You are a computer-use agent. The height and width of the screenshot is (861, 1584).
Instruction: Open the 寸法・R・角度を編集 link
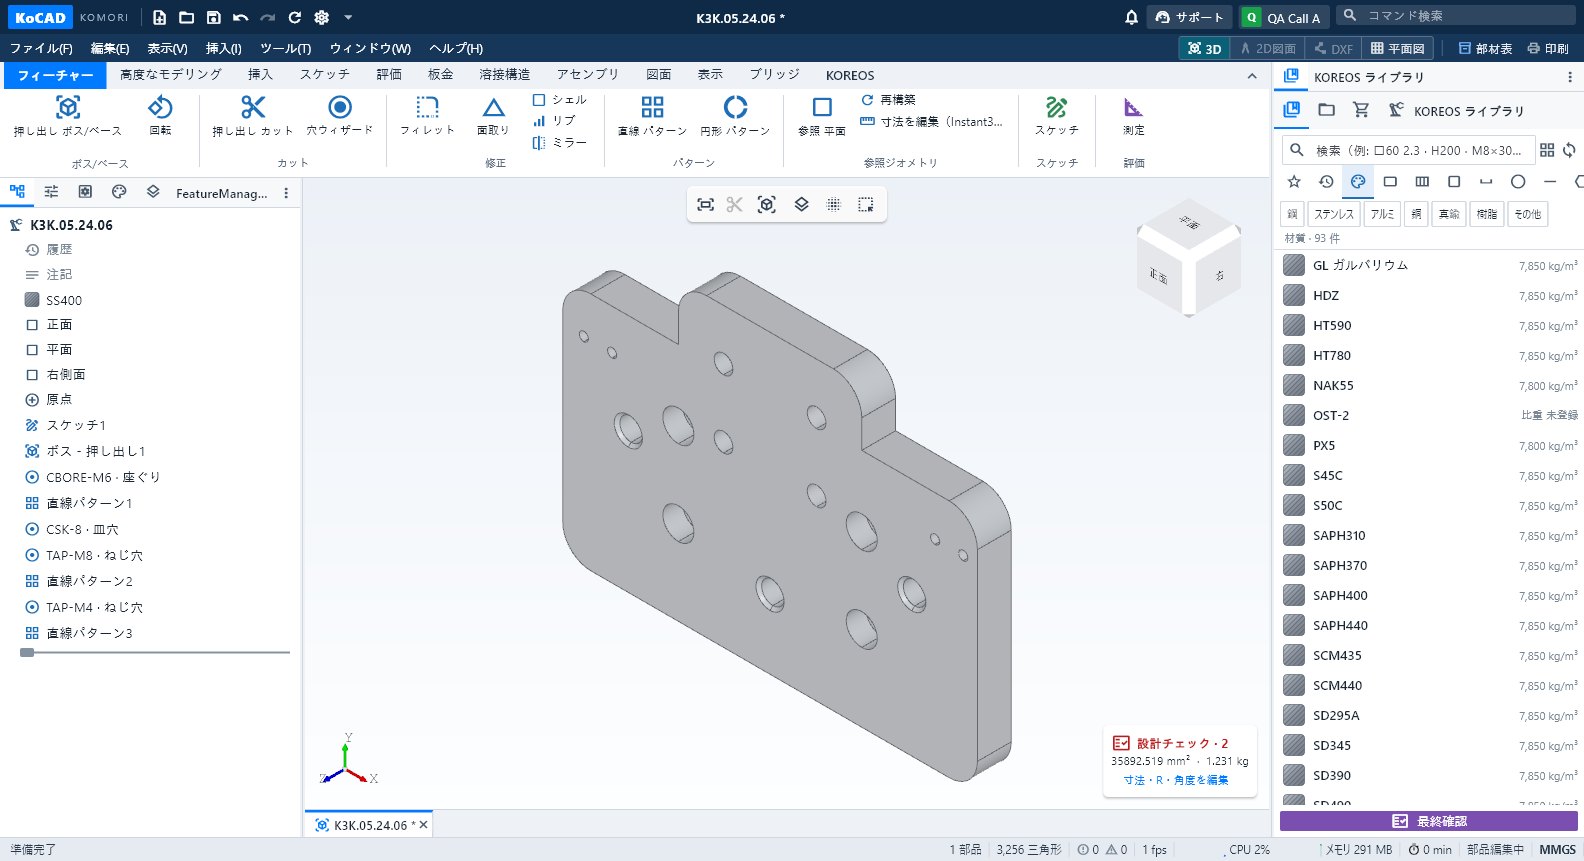(1176, 780)
